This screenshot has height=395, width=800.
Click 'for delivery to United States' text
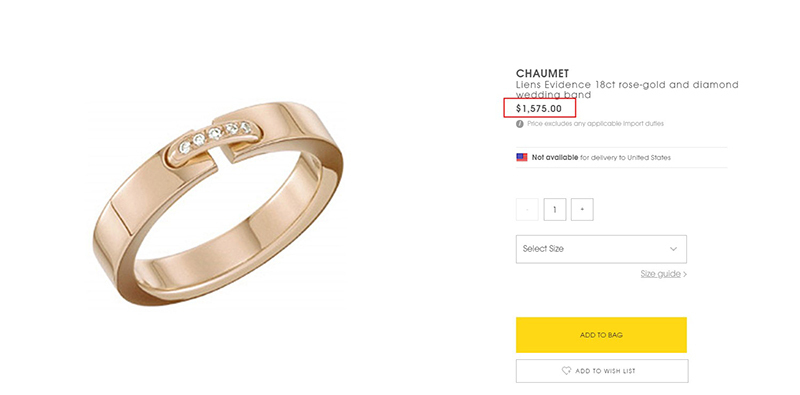pos(626,158)
